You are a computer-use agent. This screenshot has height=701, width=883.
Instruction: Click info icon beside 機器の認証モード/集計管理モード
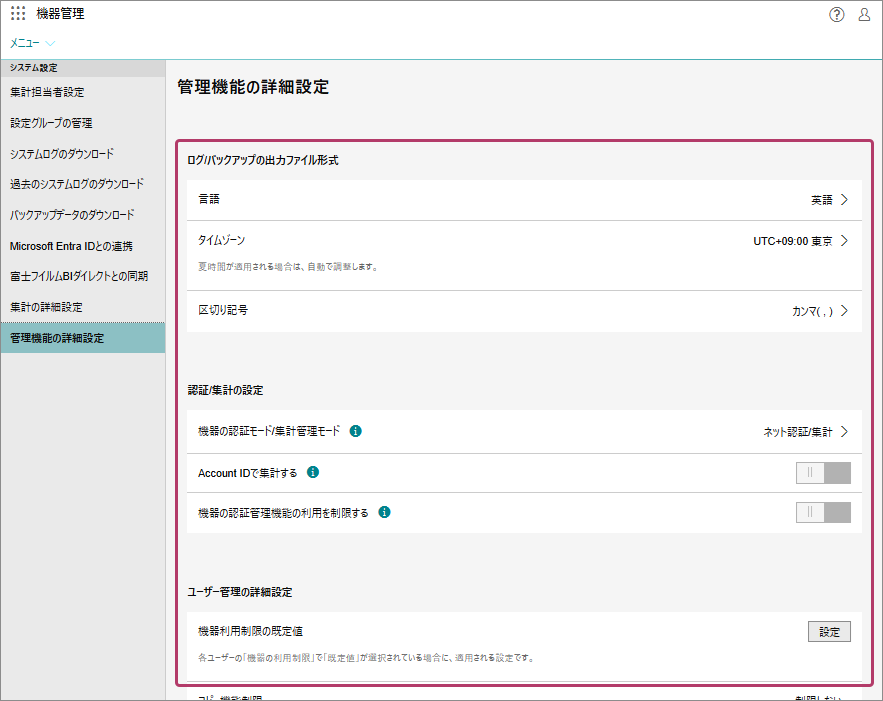pyautogui.click(x=356, y=432)
